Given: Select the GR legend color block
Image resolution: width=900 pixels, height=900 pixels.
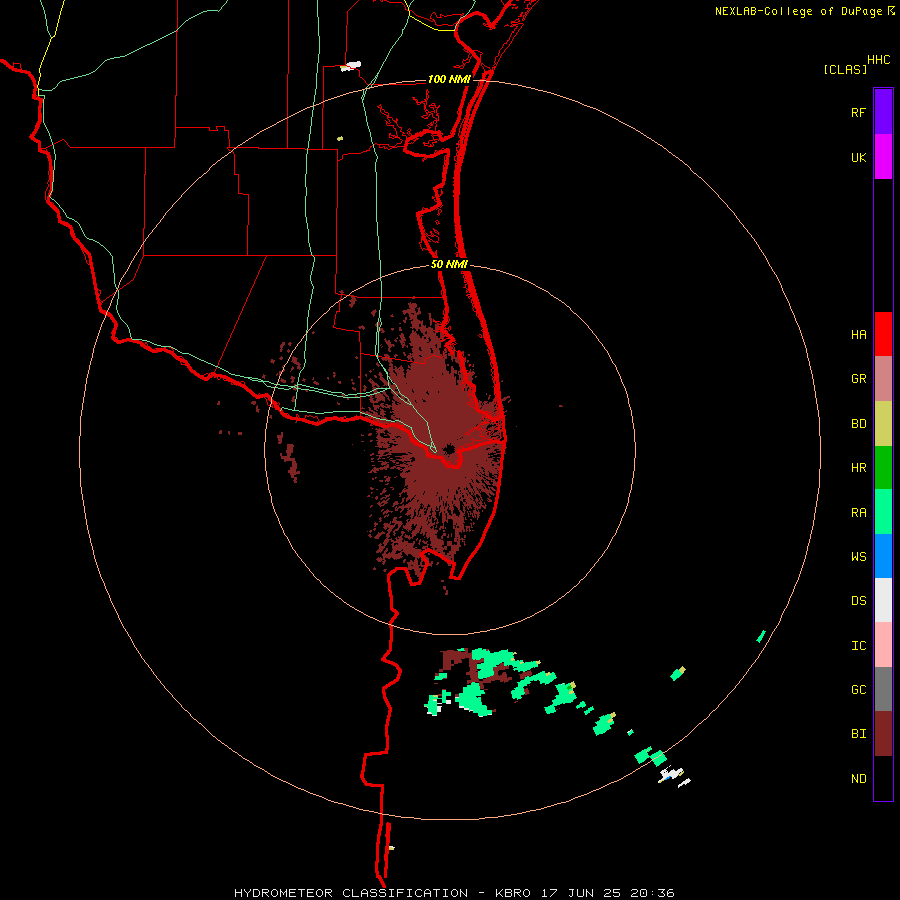Looking at the screenshot, I should [883, 379].
